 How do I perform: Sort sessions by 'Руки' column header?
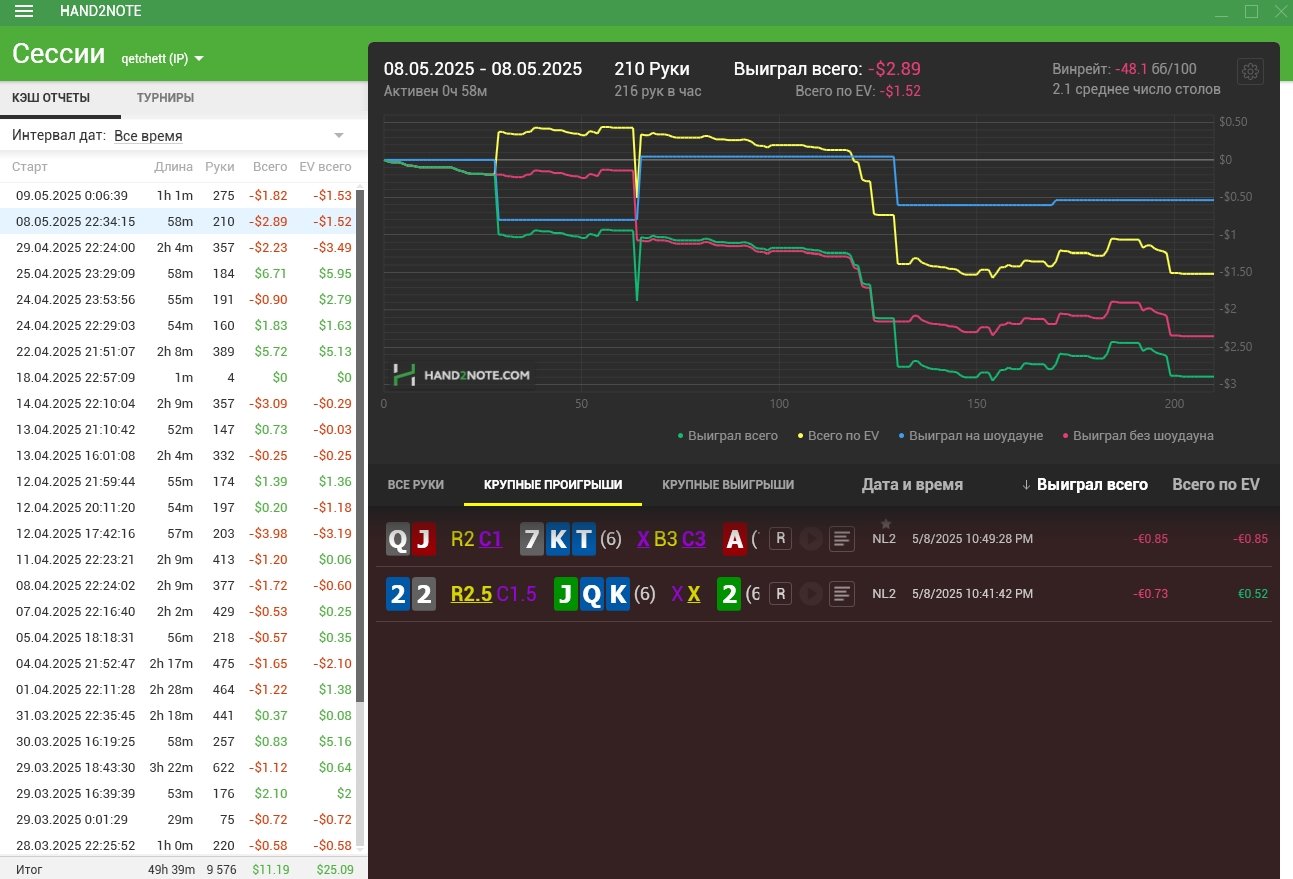pos(220,167)
